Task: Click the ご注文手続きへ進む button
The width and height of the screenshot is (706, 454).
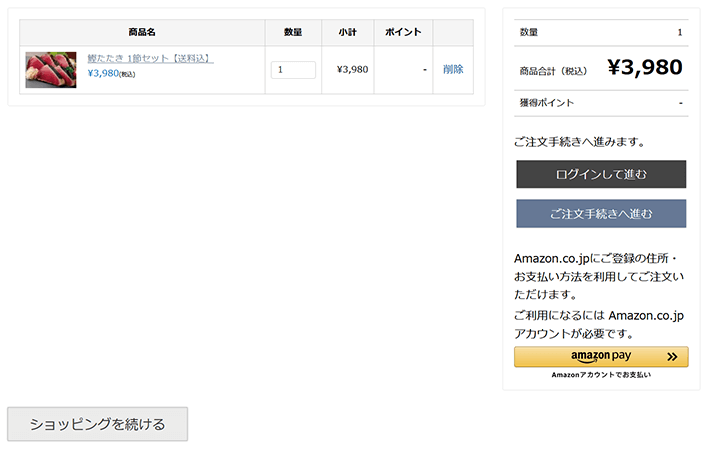Action: click(601, 213)
